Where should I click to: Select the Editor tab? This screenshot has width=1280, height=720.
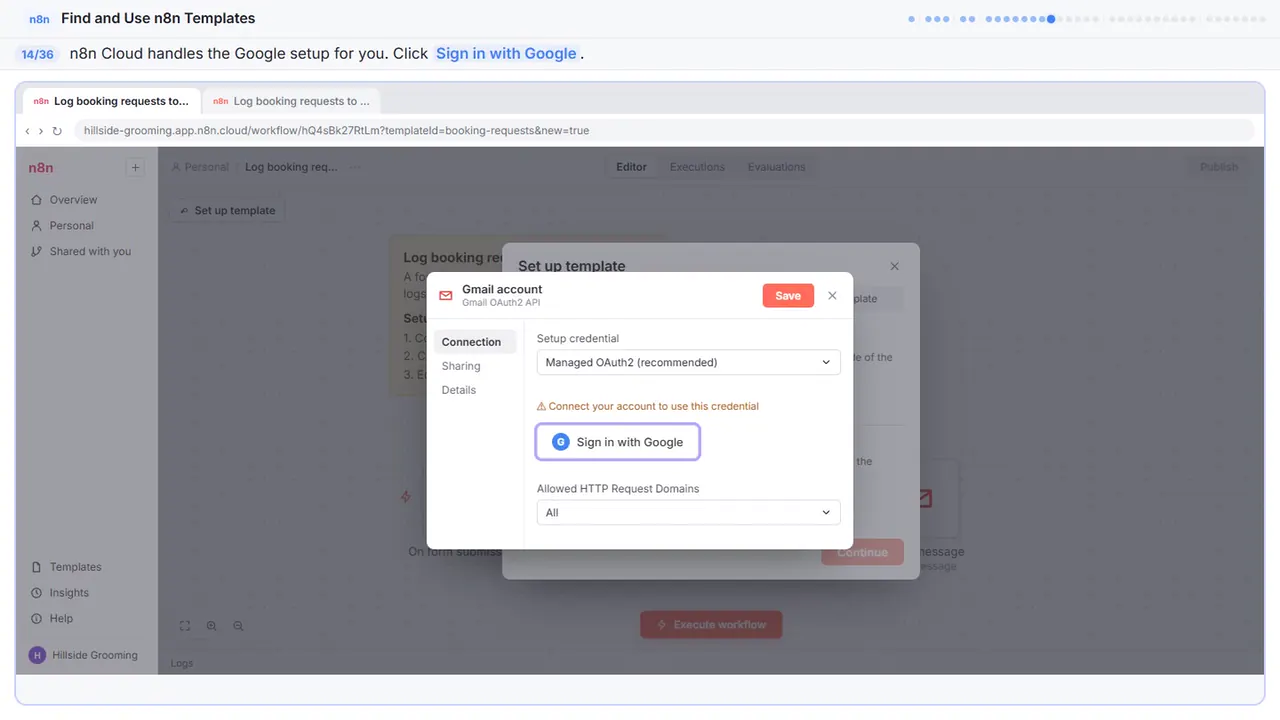[x=631, y=167]
